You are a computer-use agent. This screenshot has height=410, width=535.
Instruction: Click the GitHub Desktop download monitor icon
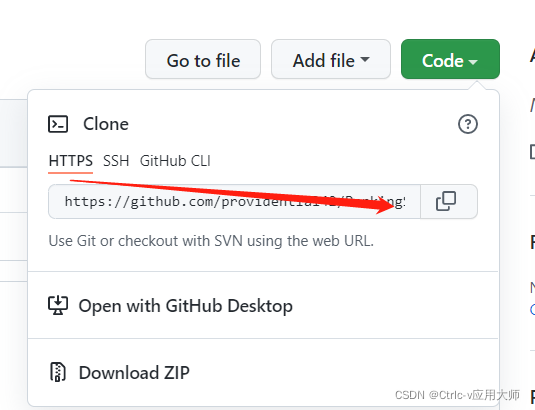tap(58, 305)
